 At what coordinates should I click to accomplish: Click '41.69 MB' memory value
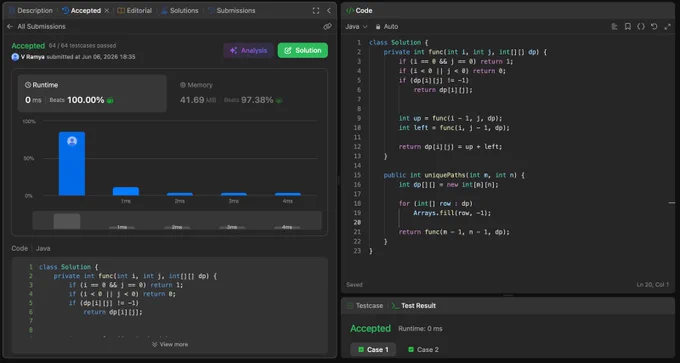click(x=198, y=100)
